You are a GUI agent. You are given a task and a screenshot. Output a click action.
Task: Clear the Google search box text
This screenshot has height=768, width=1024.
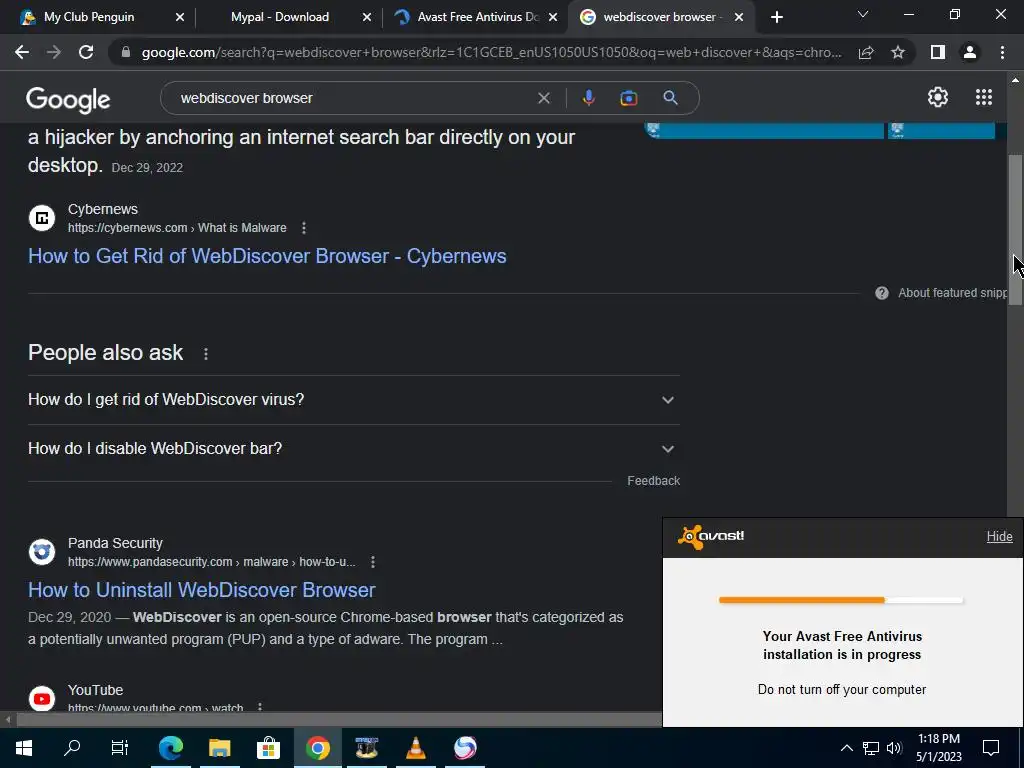click(543, 98)
